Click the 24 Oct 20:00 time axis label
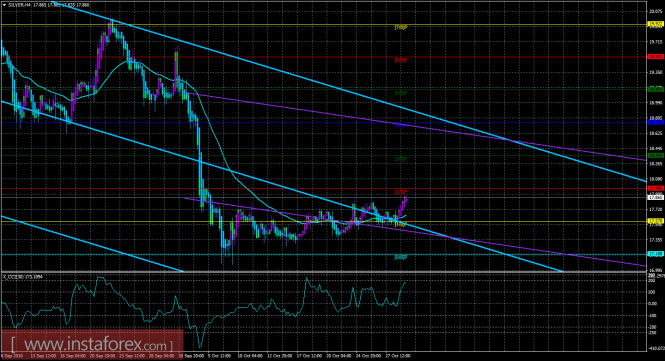The height and width of the screenshot is (361, 665). point(368,356)
